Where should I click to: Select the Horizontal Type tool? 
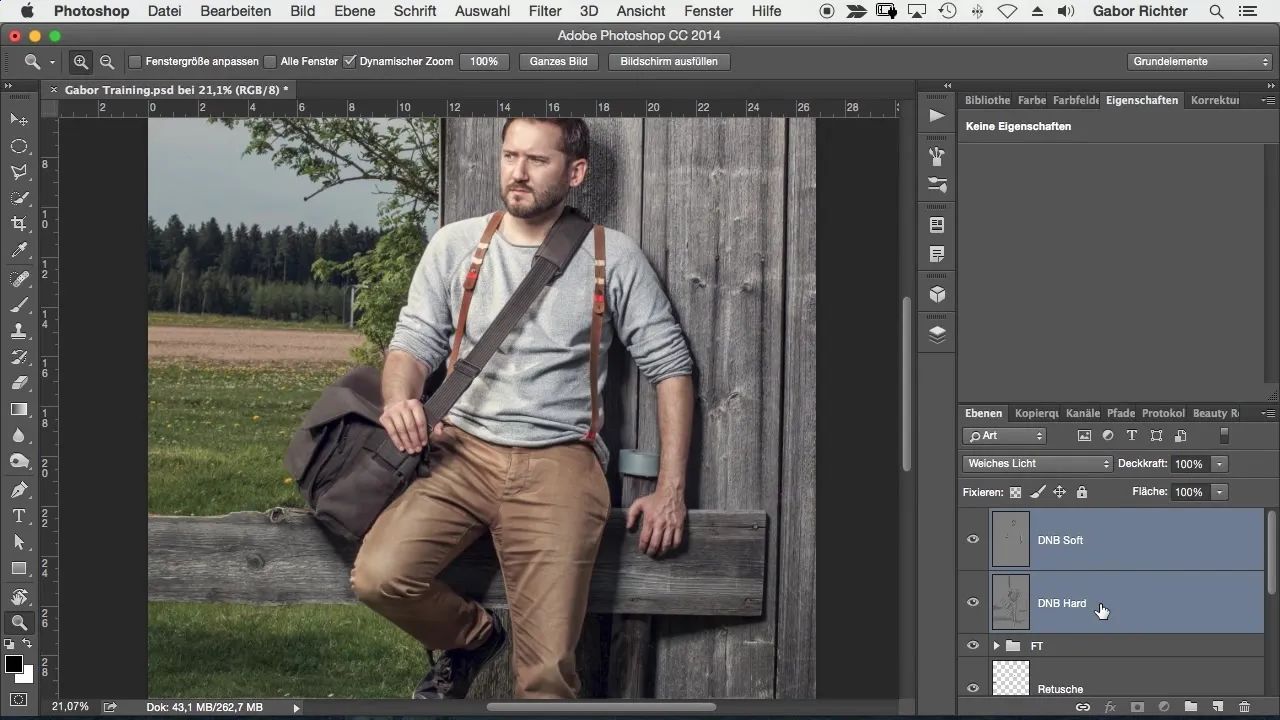click(19, 516)
